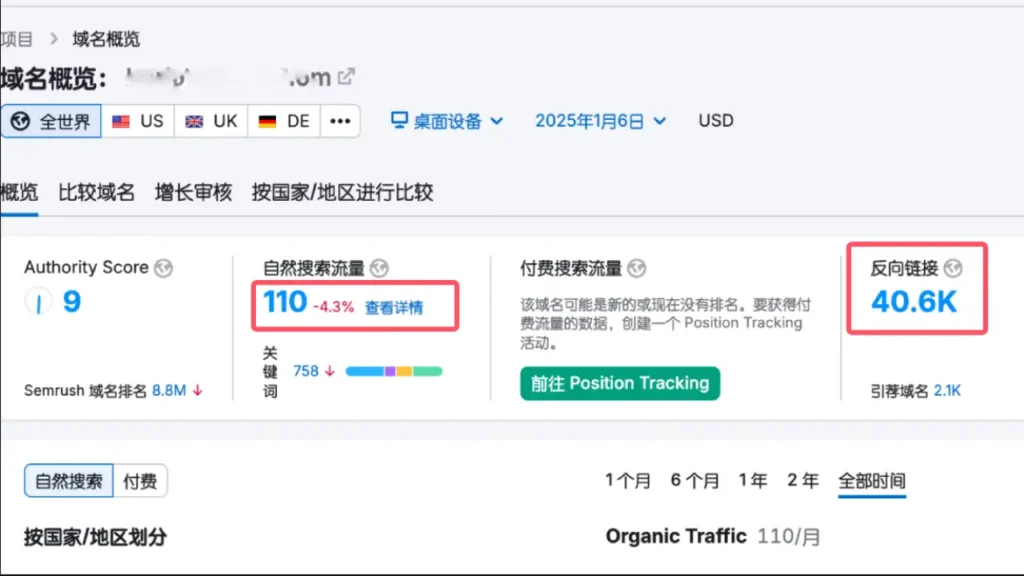The width and height of the screenshot is (1024, 576).
Task: Switch to the UK database
Action: 211,121
